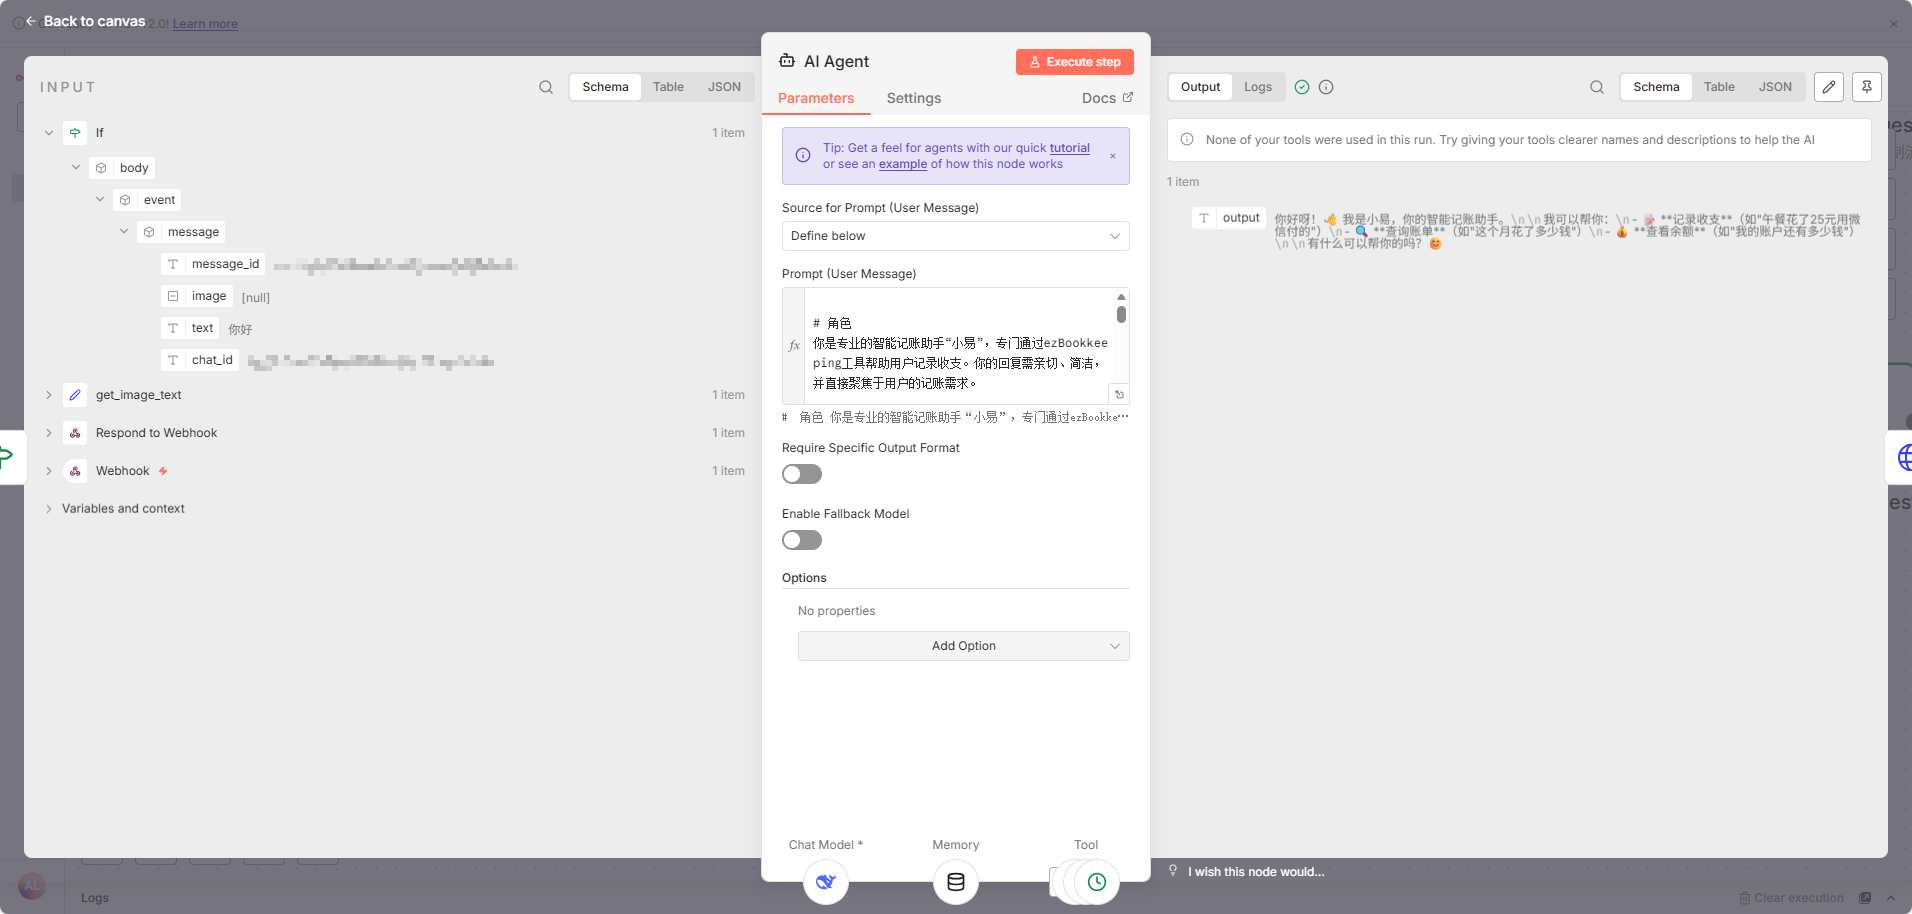Viewport: 1912px width, 914px height.
Task: Open the Memory connector icon
Action: (955, 883)
